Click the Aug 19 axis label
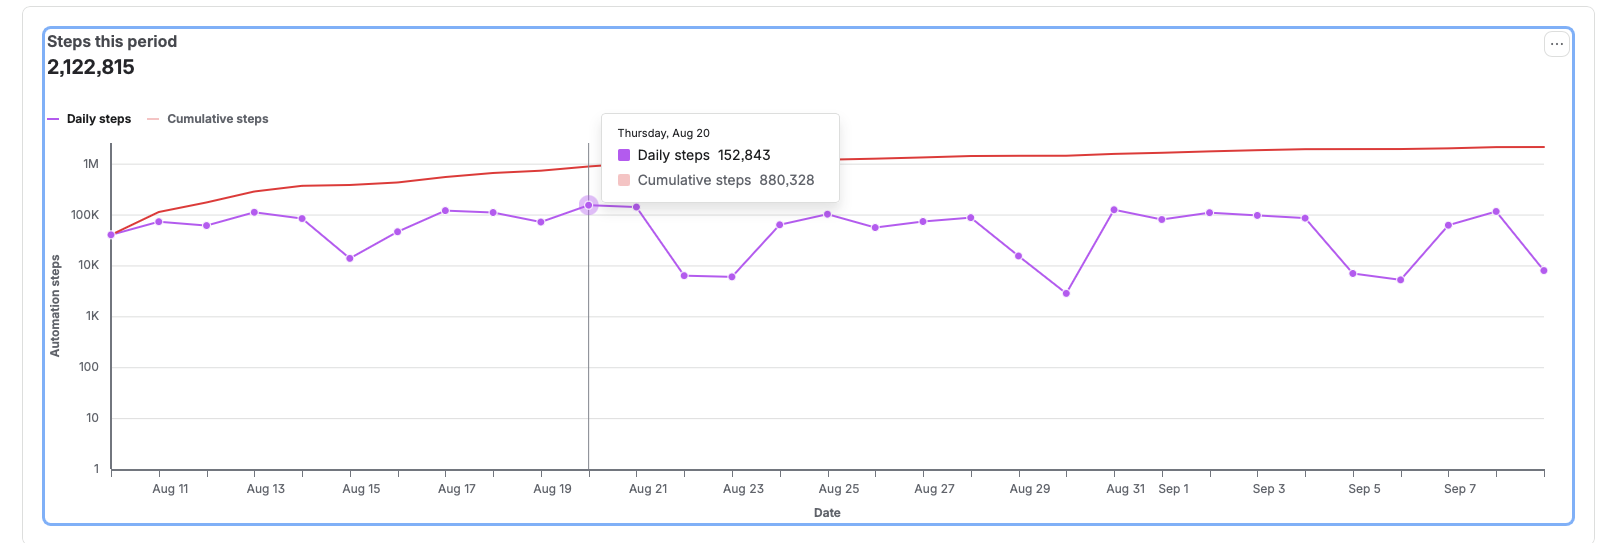Screen dimensions: 1600x543 [x=552, y=489]
